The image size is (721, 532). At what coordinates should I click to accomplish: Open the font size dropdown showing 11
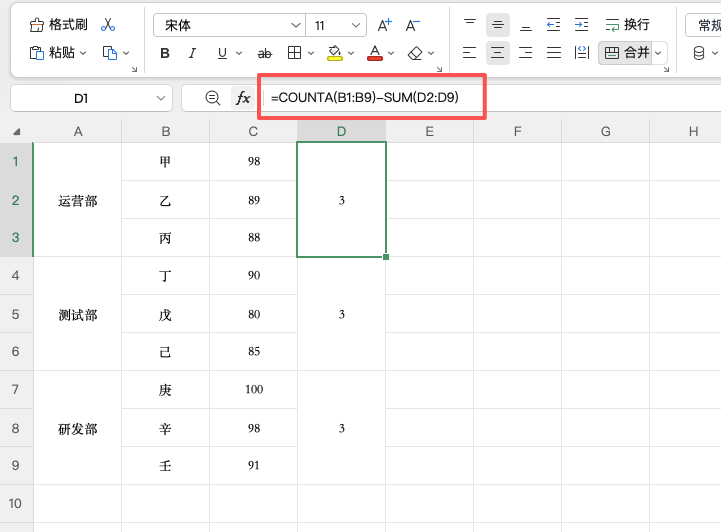tap(336, 25)
